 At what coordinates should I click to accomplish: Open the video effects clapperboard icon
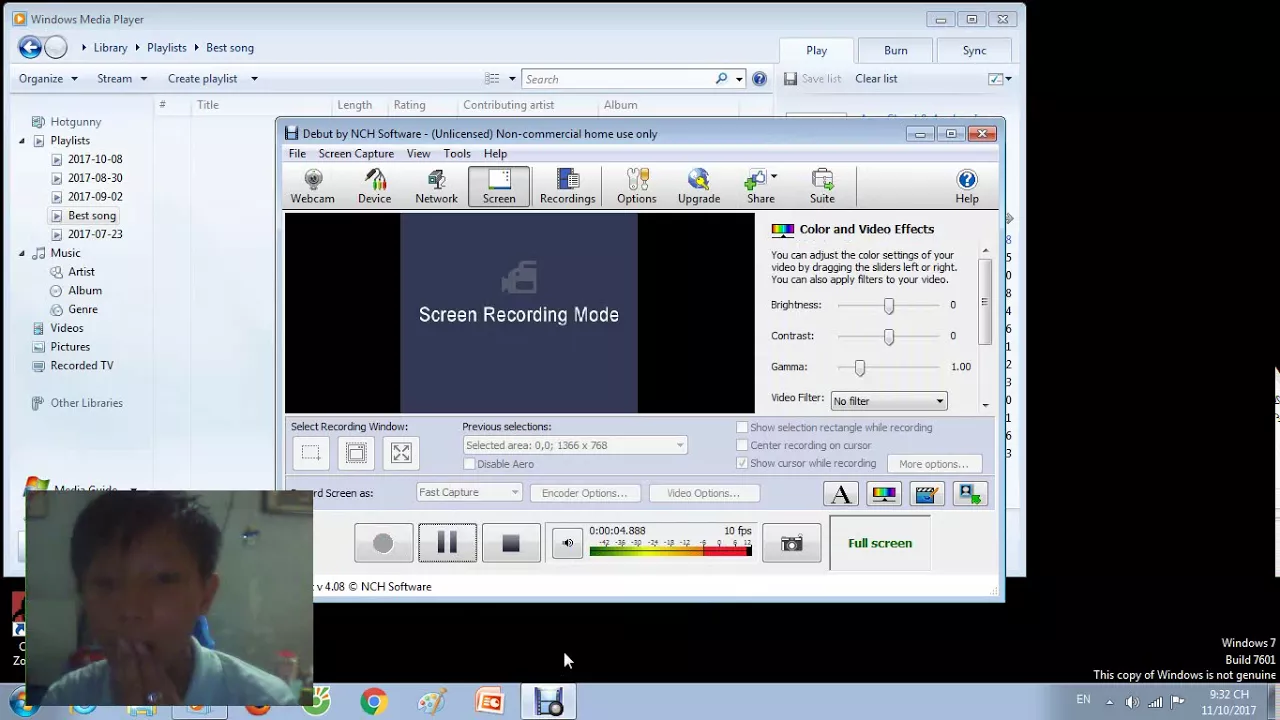pos(927,493)
